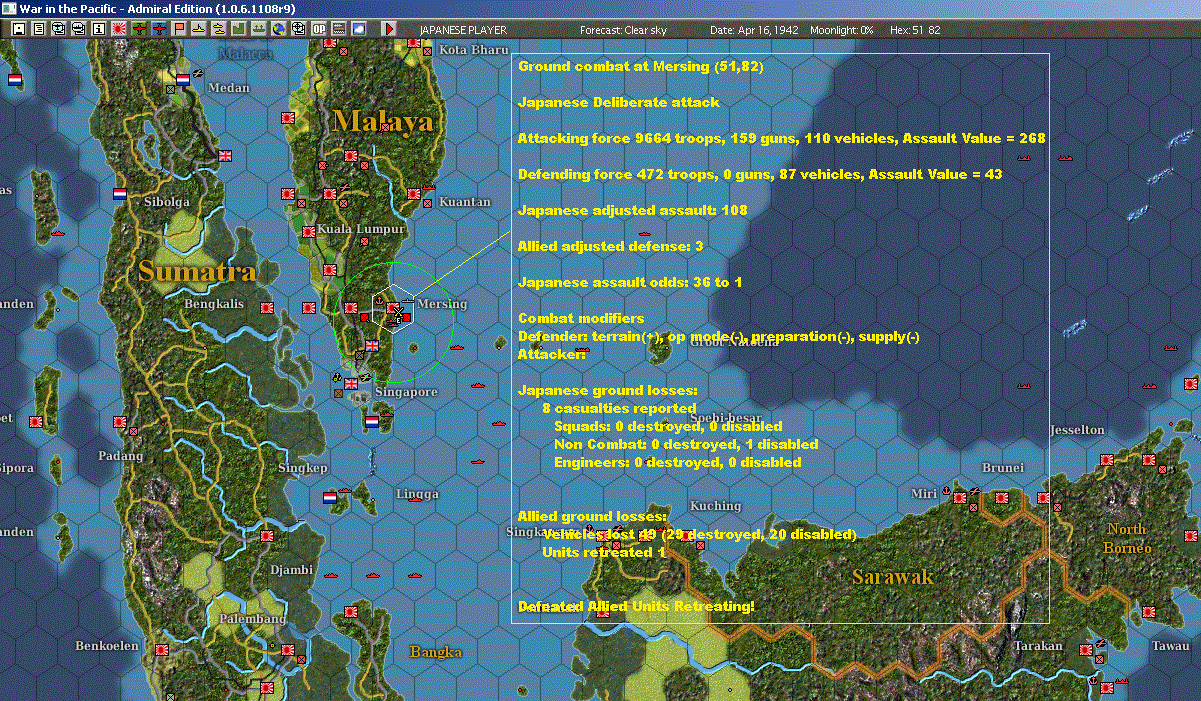1201x701 pixels.
Task: Click the info 'i' toolbar icon
Action: coord(98,29)
